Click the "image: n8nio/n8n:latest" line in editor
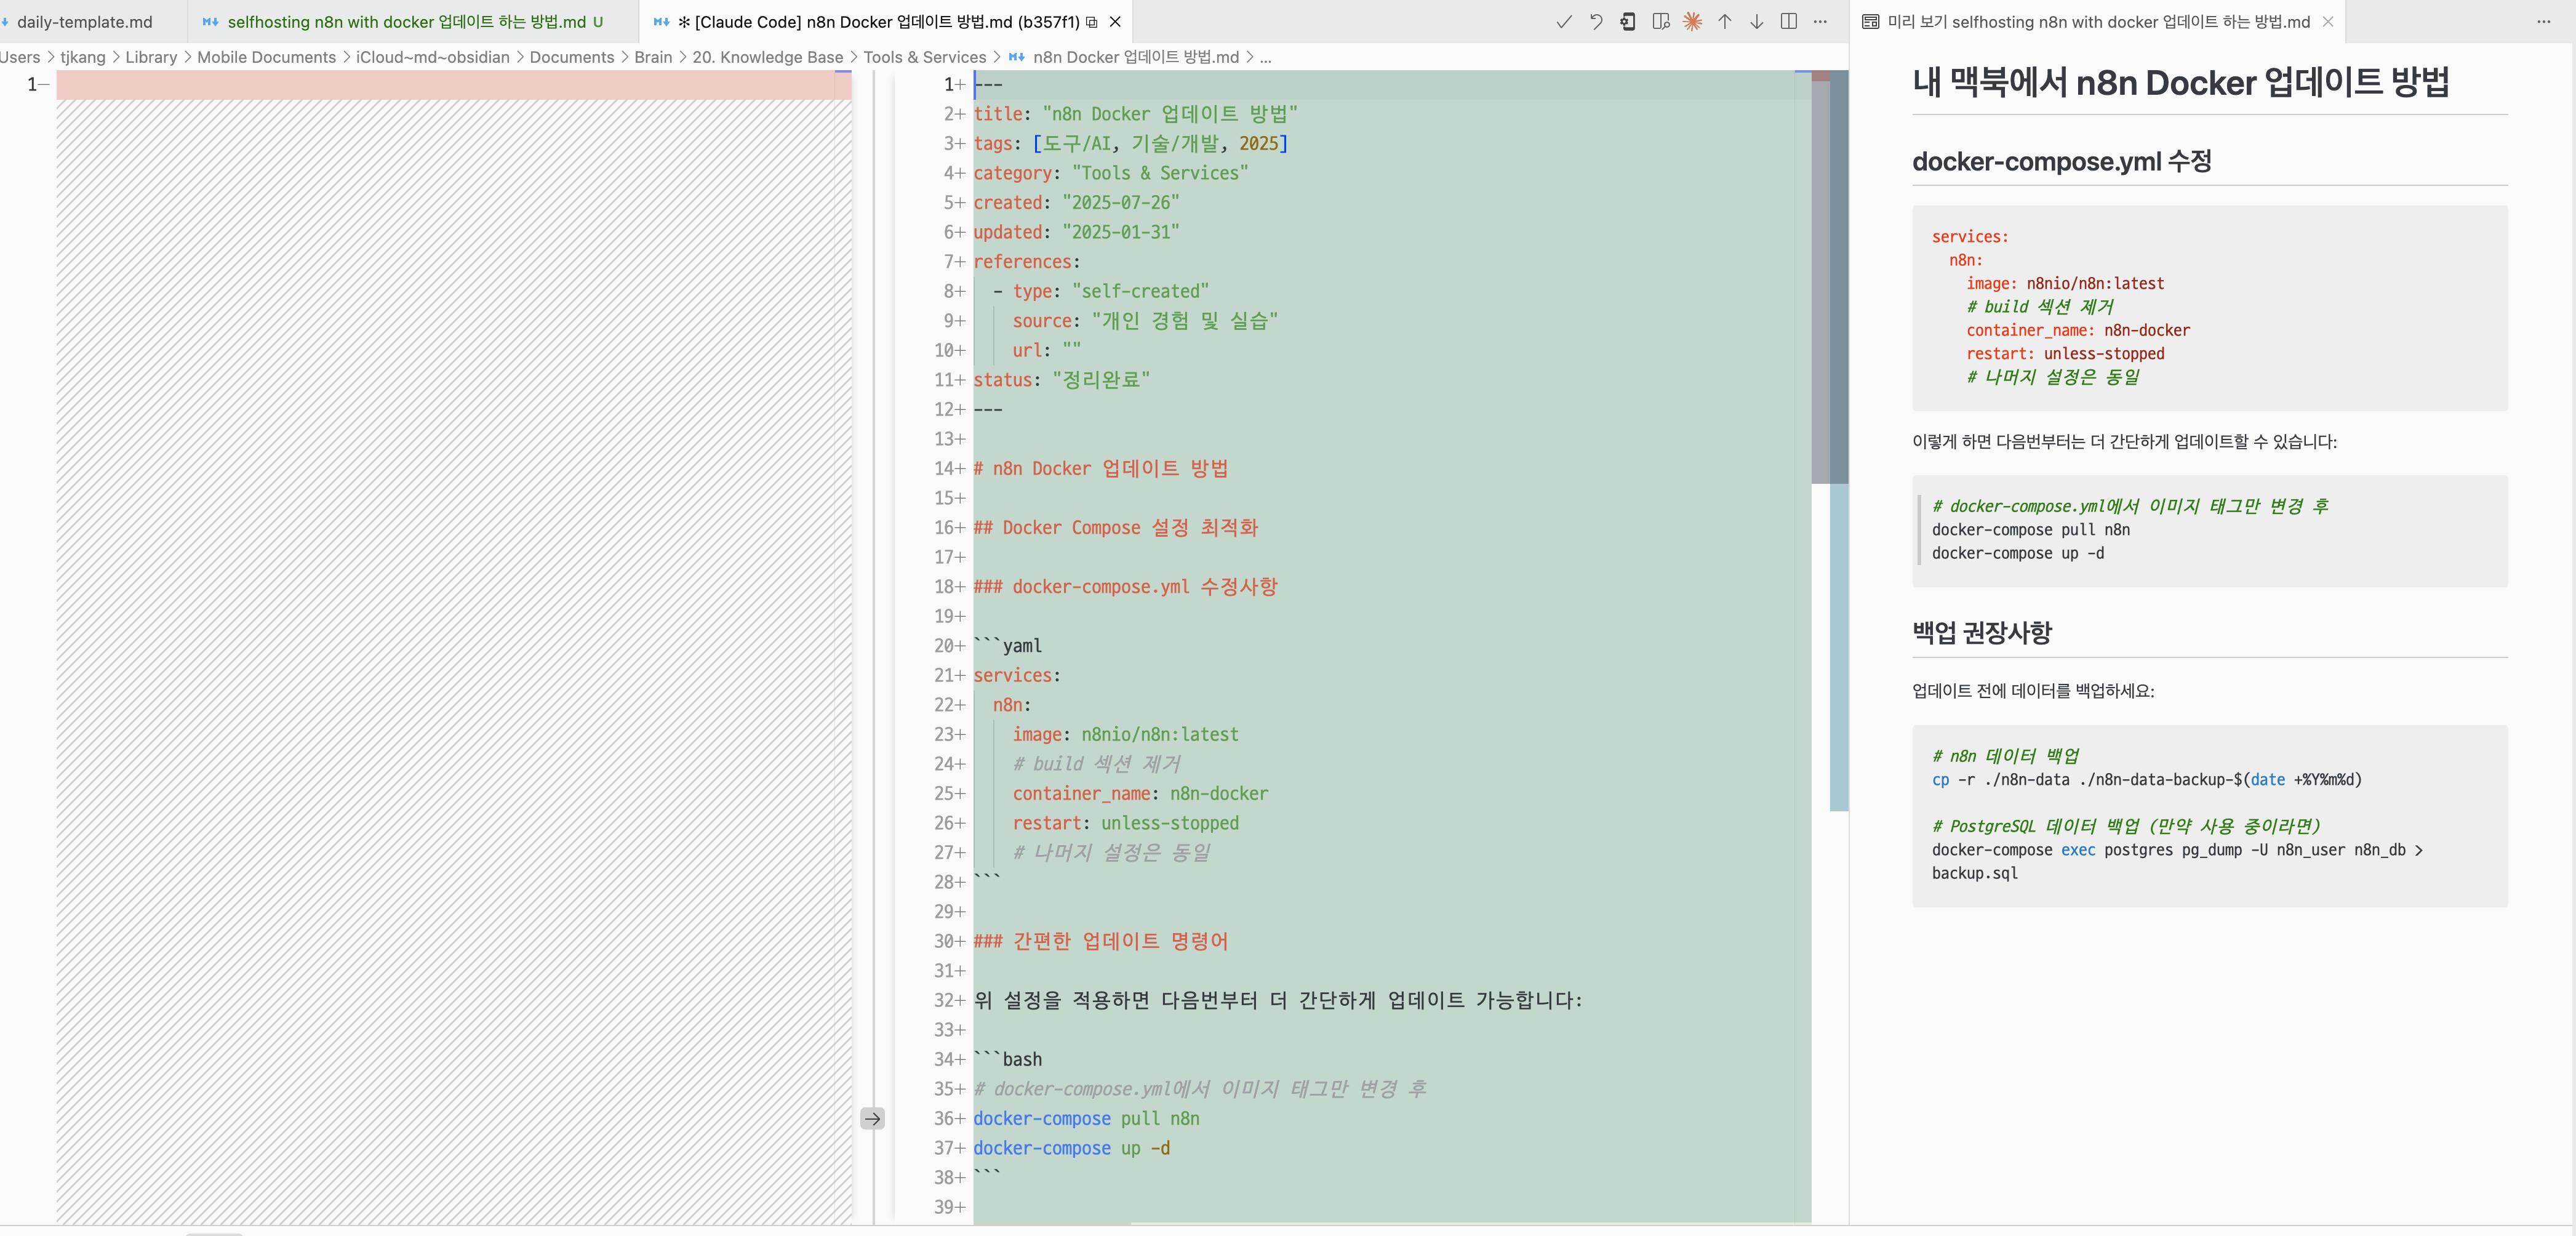Screen dimensions: 2576x1236 pyautogui.click(x=1125, y=734)
